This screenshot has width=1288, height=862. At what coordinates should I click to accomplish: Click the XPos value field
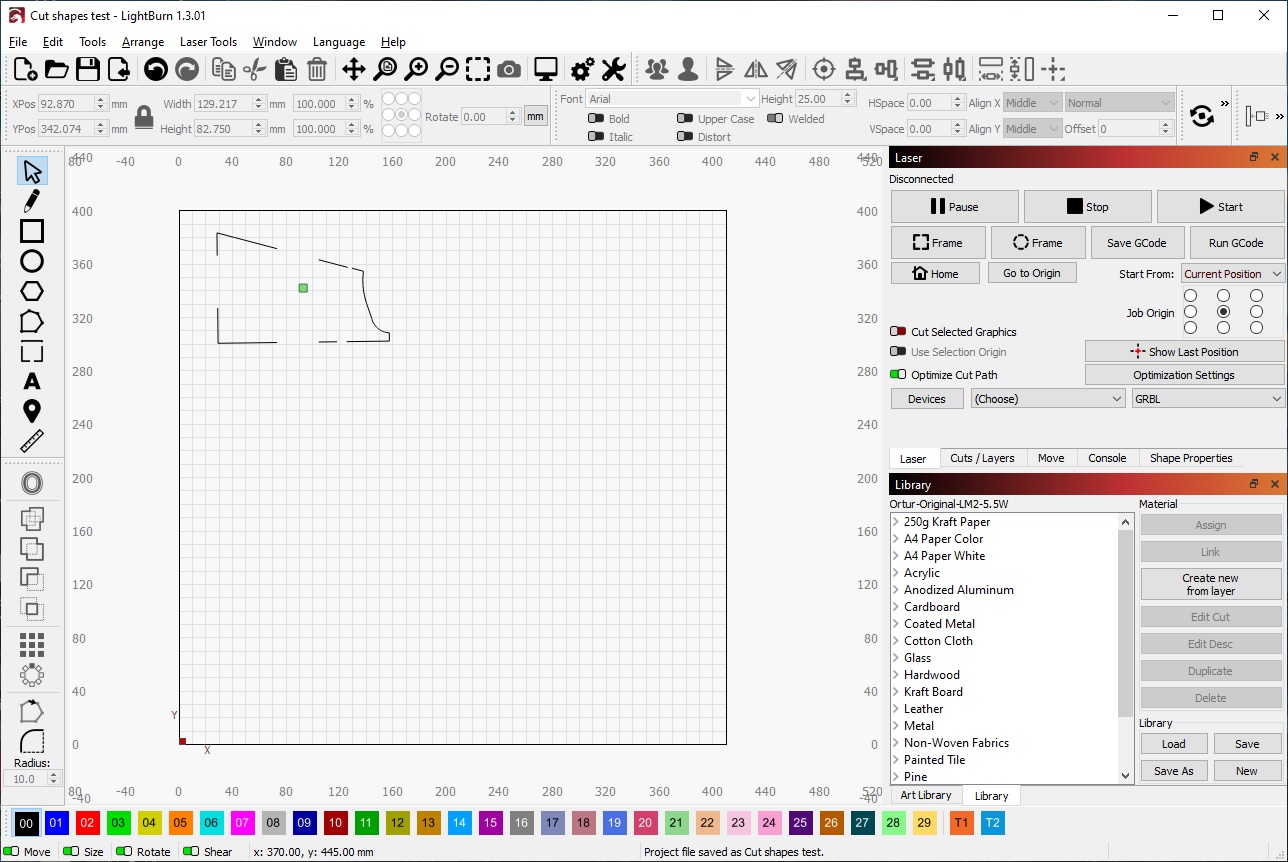(73, 103)
